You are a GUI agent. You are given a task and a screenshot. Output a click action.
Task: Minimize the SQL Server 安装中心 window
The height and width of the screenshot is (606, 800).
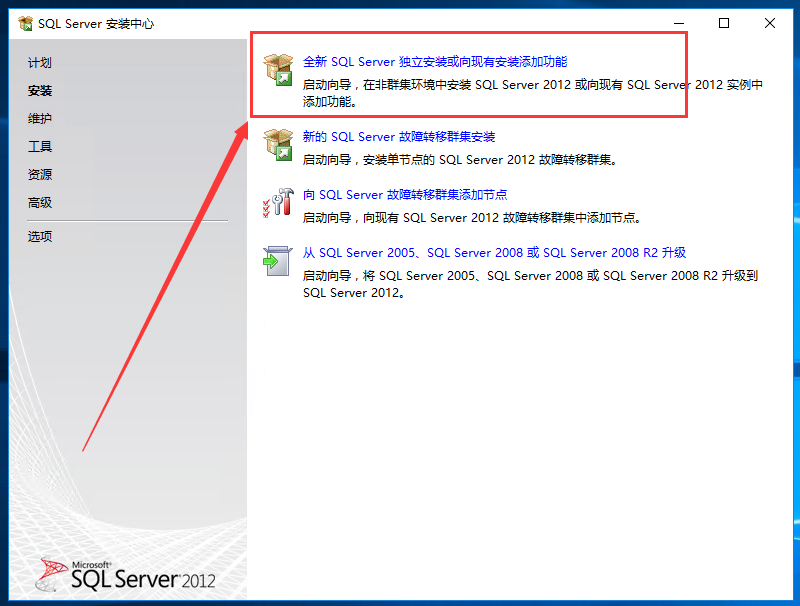pos(679,23)
